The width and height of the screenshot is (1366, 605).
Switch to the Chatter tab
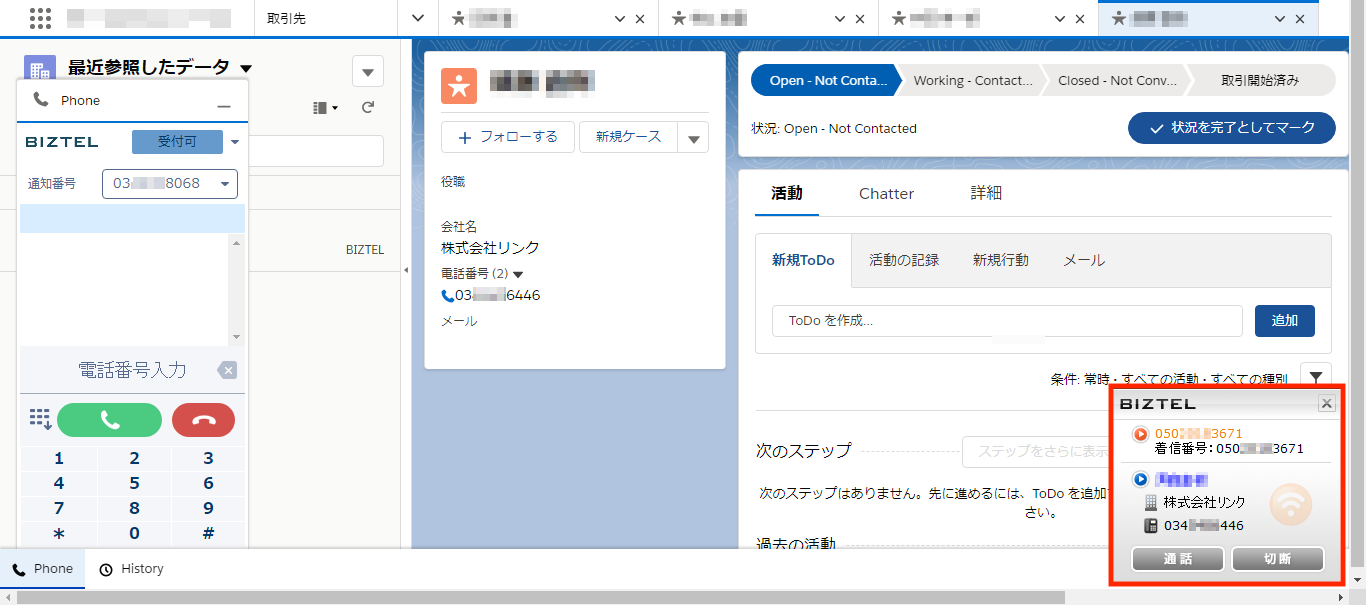(886, 194)
